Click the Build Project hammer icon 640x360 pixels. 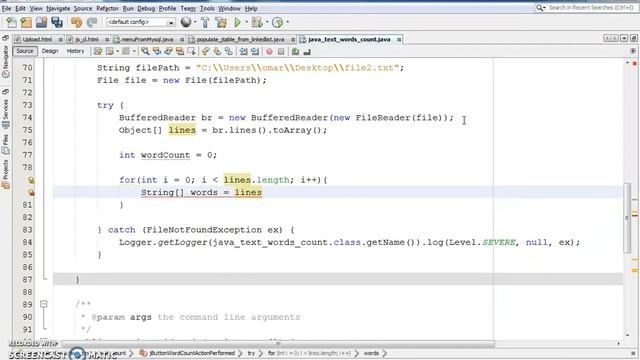[205, 22]
